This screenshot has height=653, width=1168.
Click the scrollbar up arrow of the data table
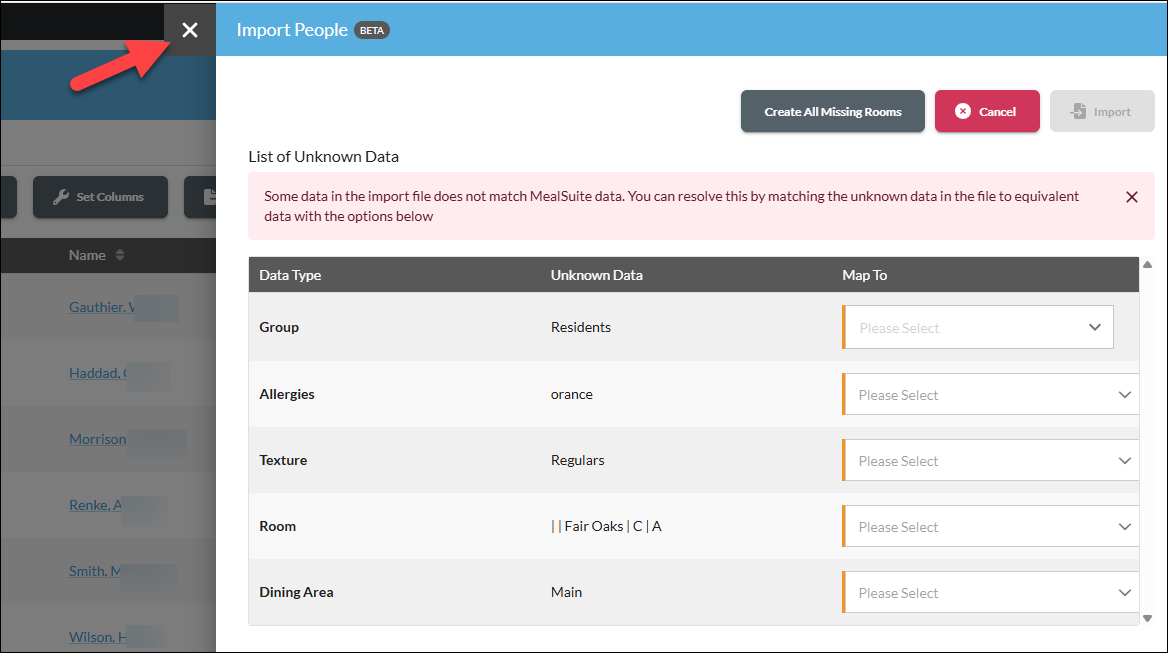(x=1147, y=264)
